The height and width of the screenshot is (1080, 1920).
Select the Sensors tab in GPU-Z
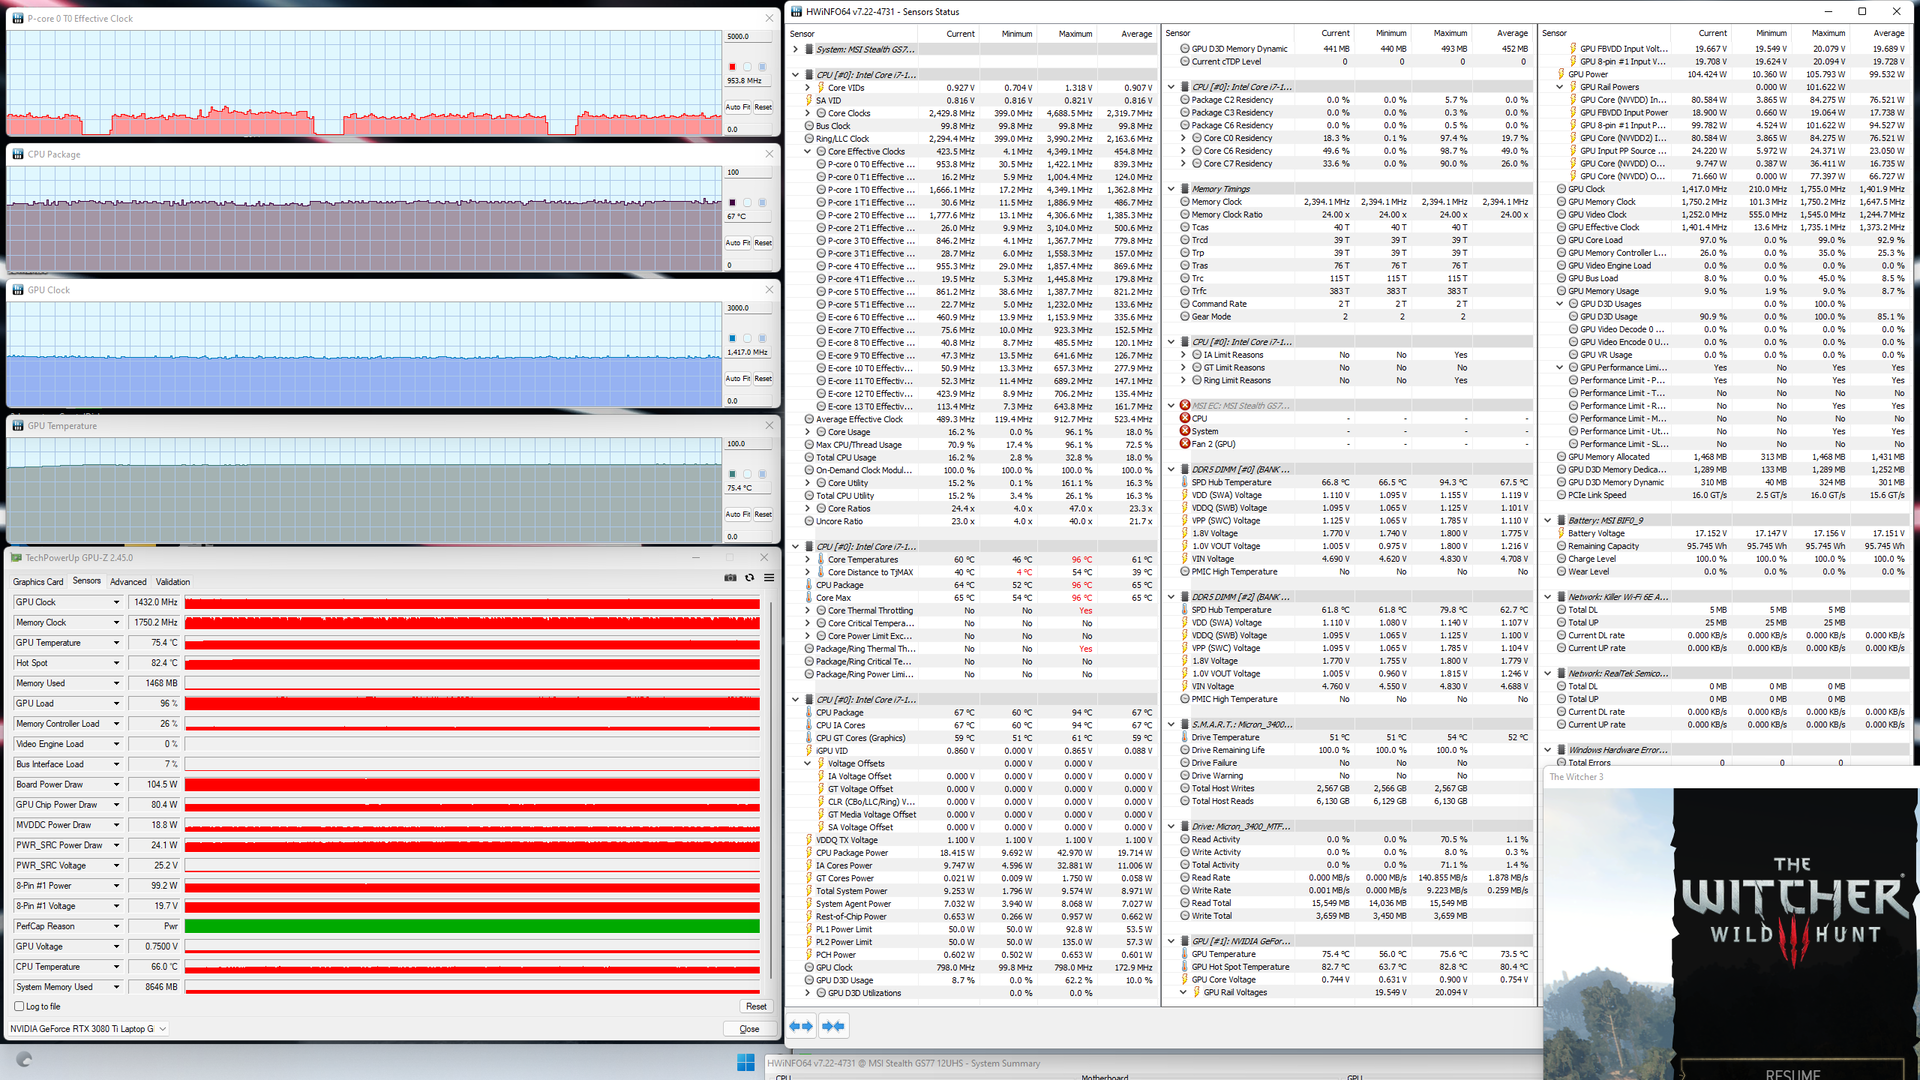pos(87,581)
